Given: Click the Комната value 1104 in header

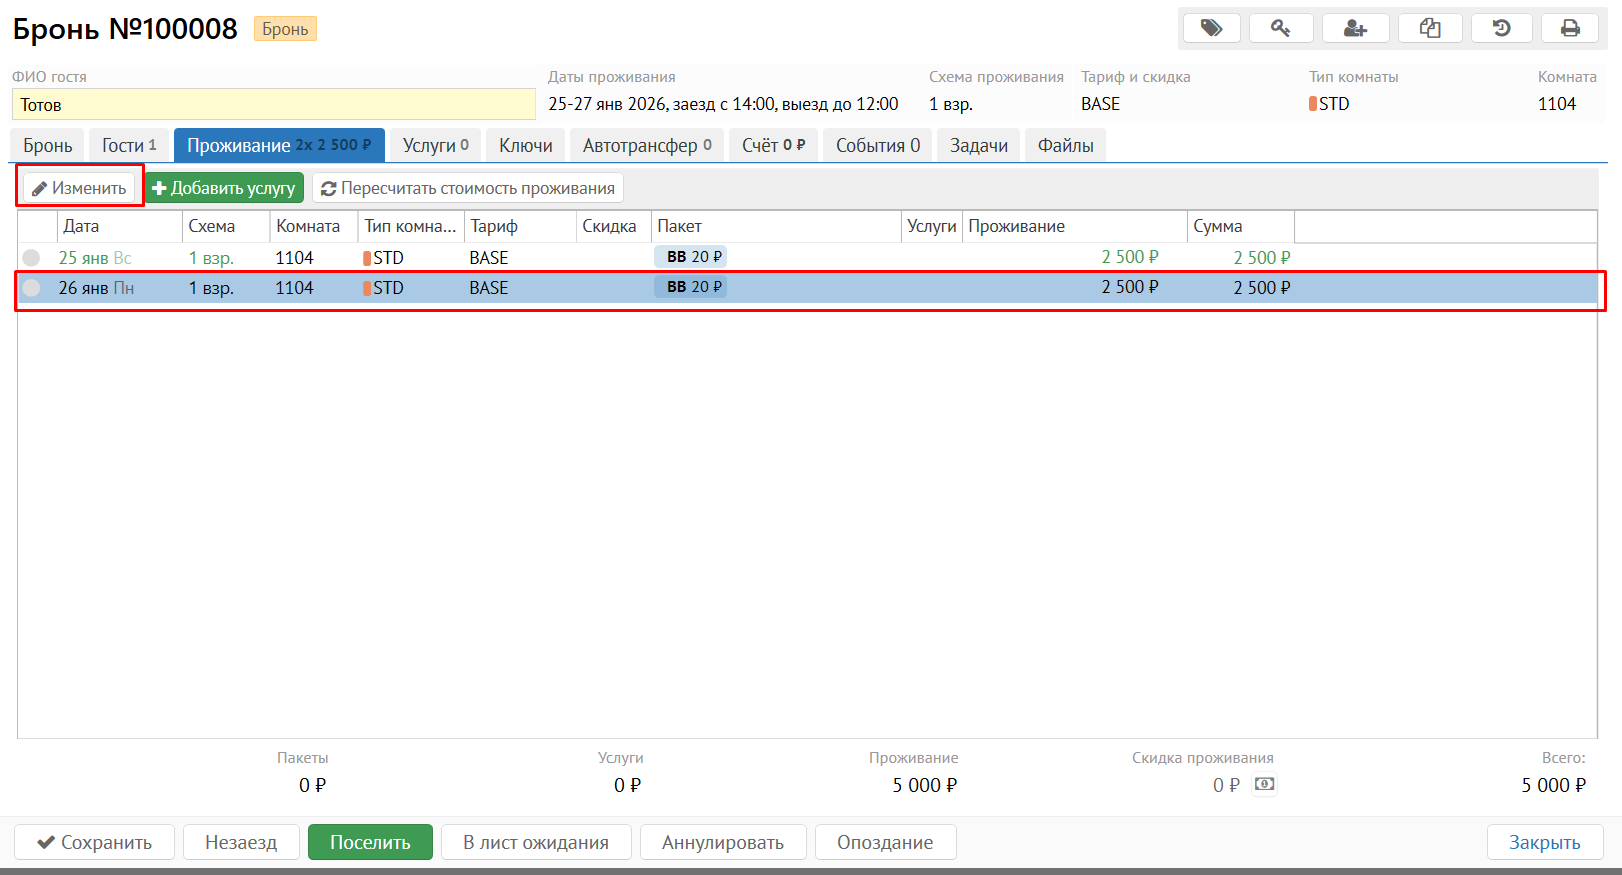Looking at the screenshot, I should click(1557, 104).
